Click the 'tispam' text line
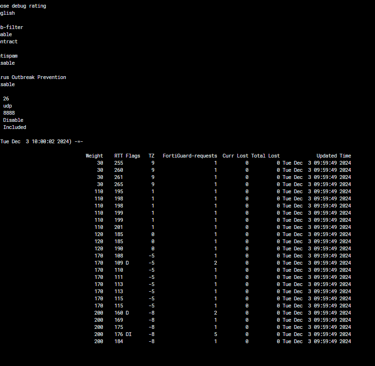Screen dimensions: 375x366 point(9,56)
